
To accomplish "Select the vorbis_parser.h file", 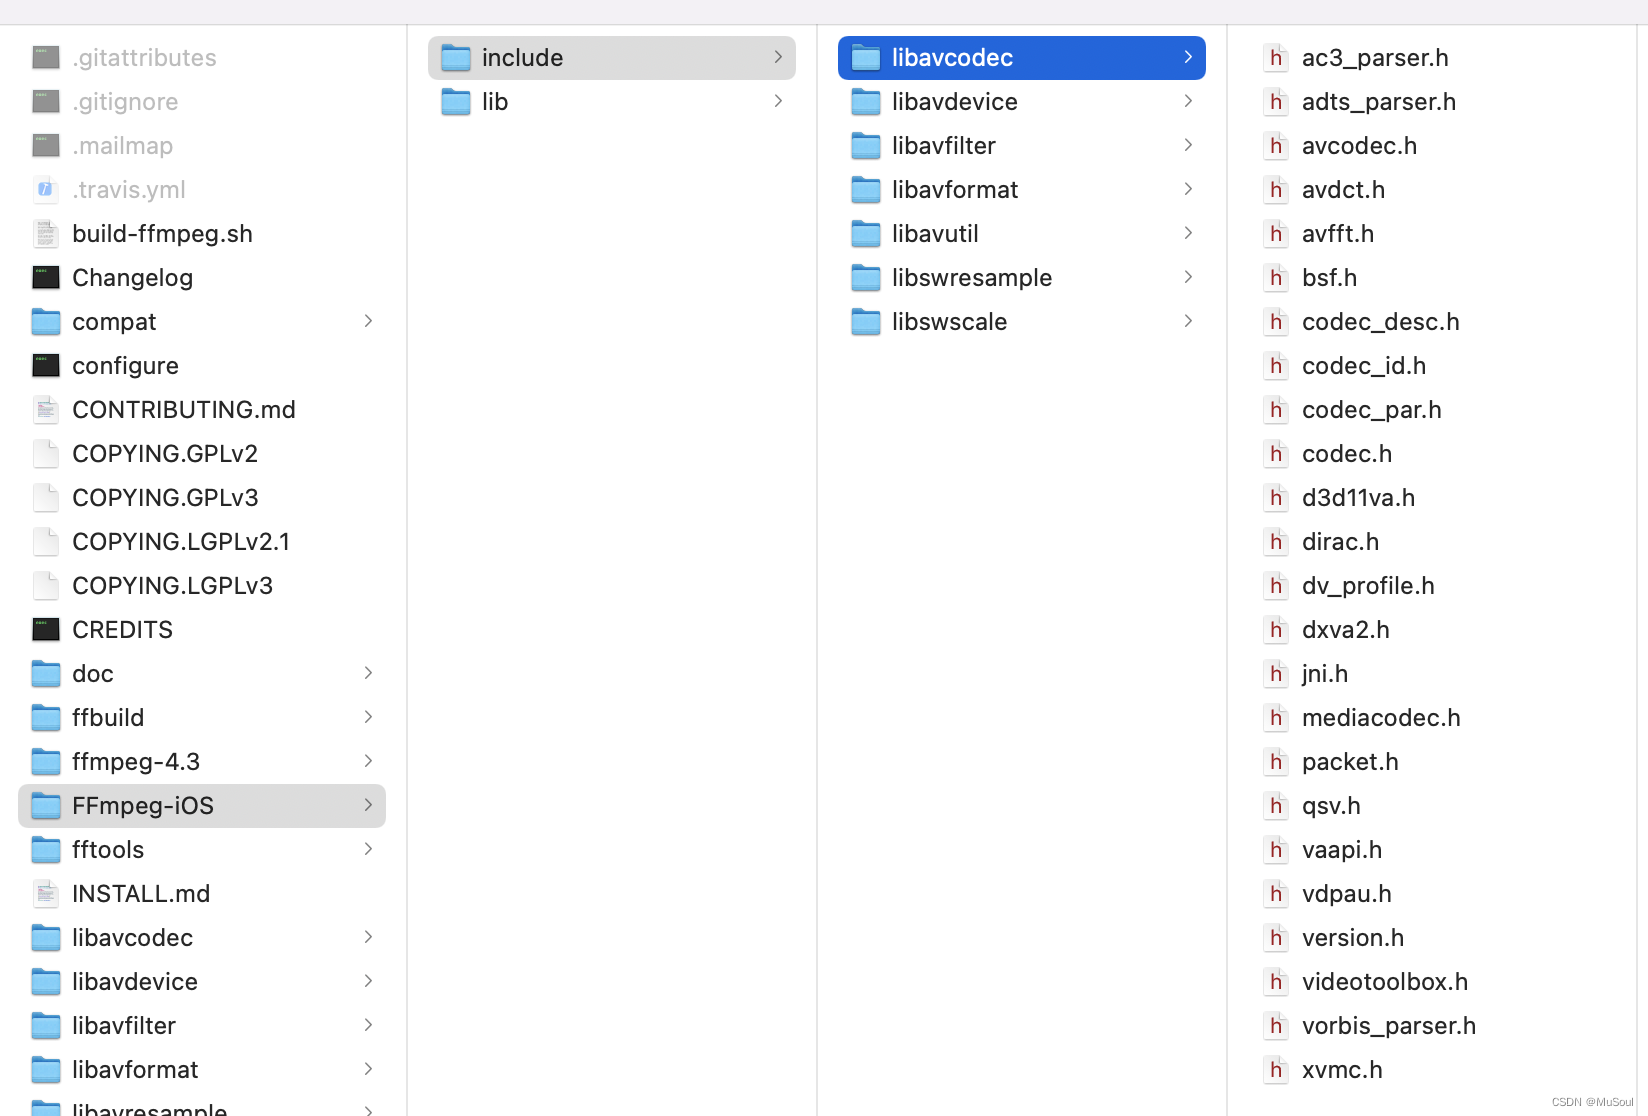I will pyautogui.click(x=1432, y=1026).
